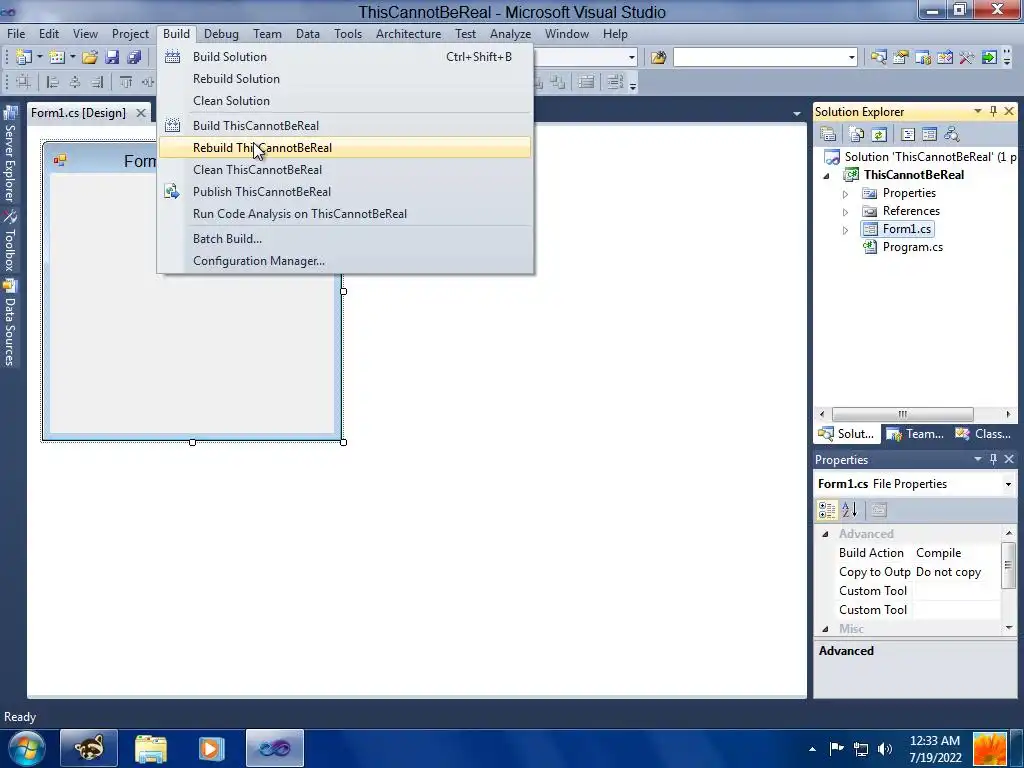1024x768 pixels.
Task: Click the Align Rights layout icon
Action: [x=97, y=82]
